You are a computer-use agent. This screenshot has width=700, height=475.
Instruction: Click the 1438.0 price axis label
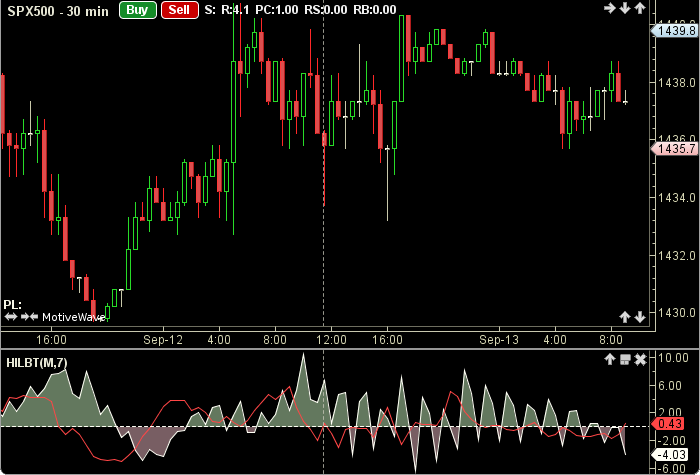pos(677,83)
